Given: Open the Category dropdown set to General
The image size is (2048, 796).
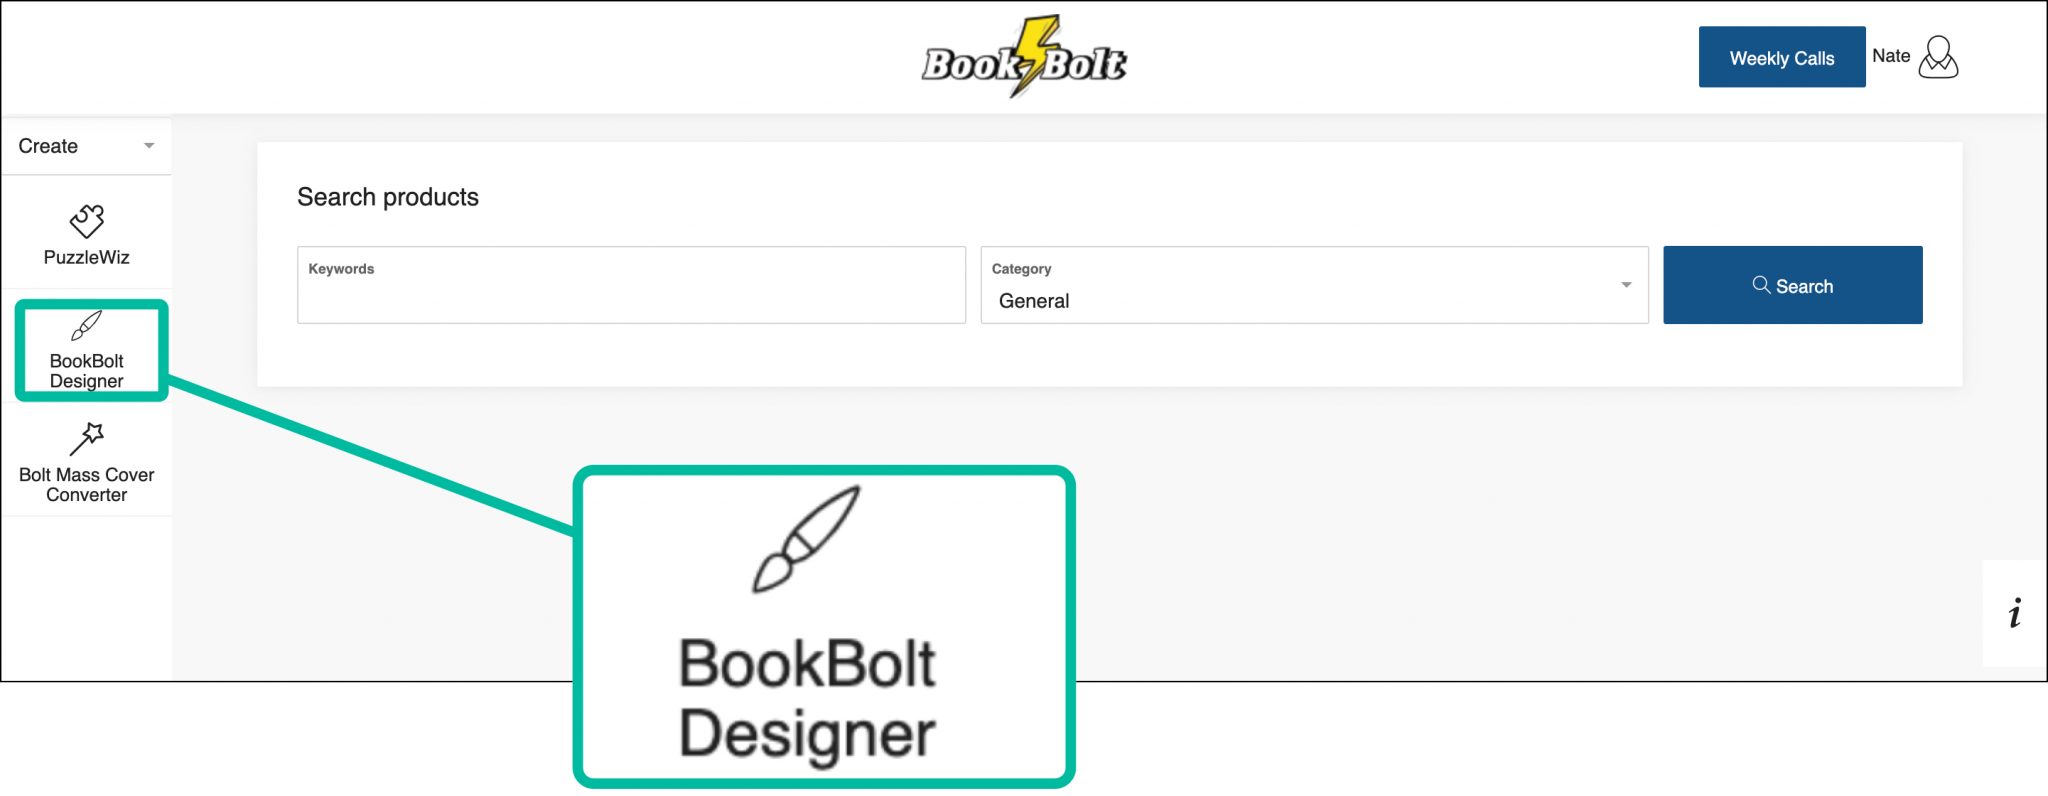Looking at the screenshot, I should [1314, 285].
